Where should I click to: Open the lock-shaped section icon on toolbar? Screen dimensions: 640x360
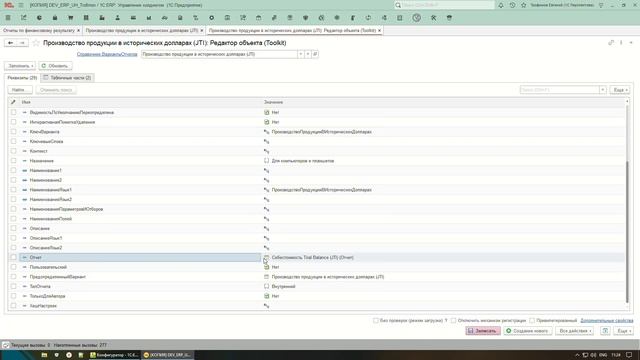tap(55, 18)
